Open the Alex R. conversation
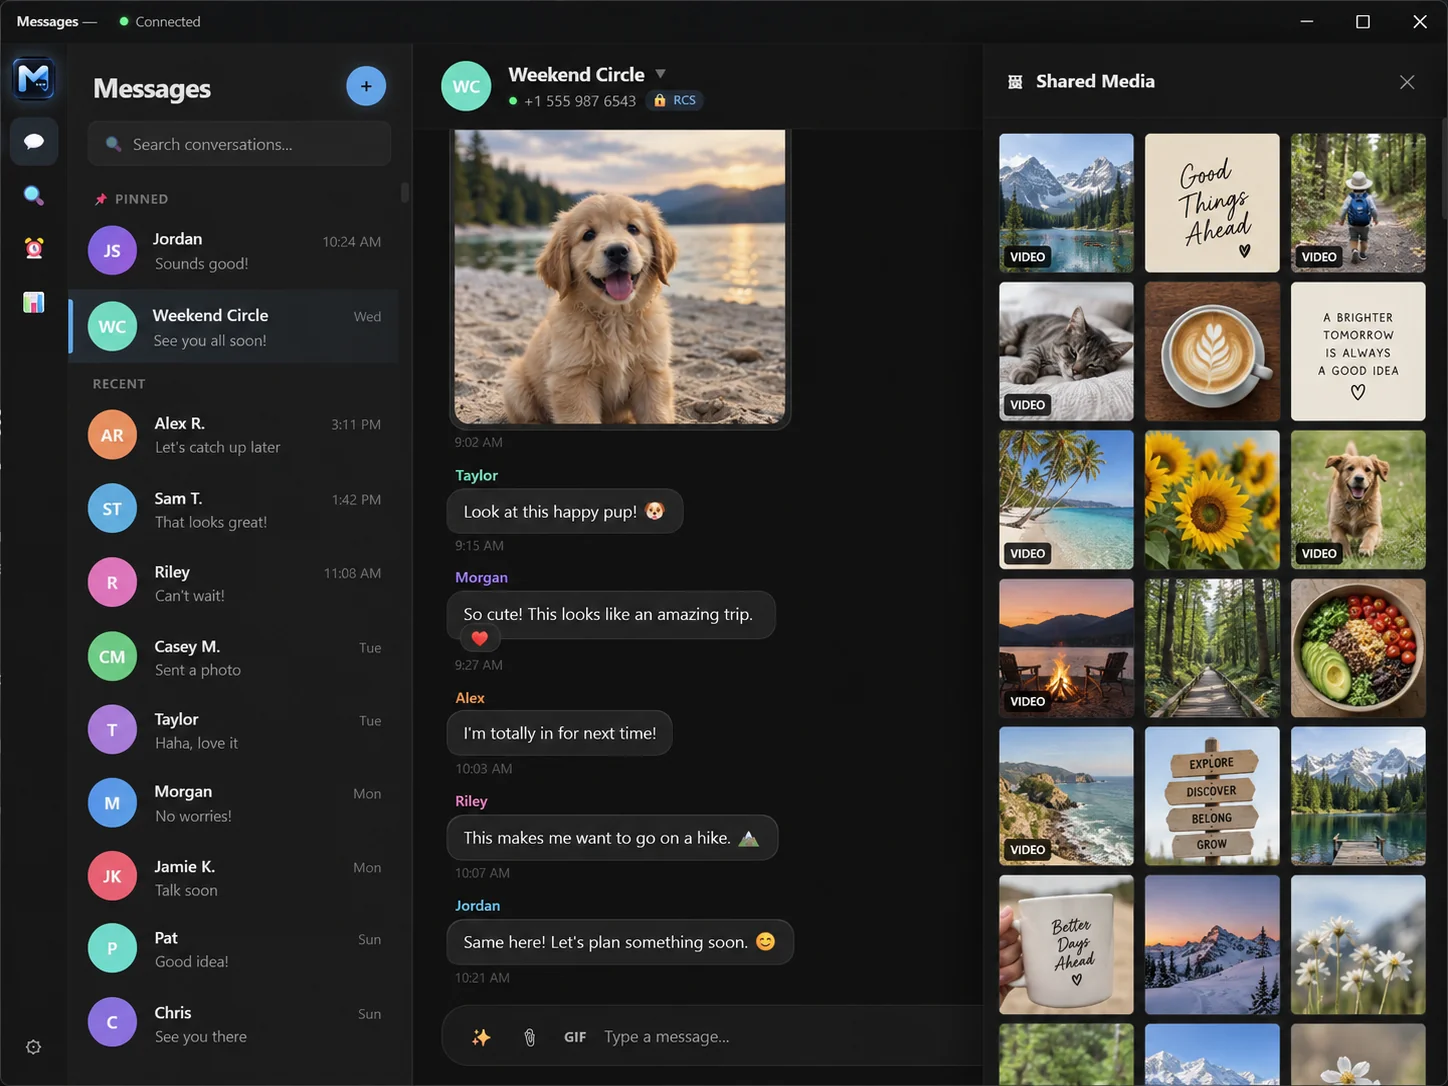 pos(234,435)
